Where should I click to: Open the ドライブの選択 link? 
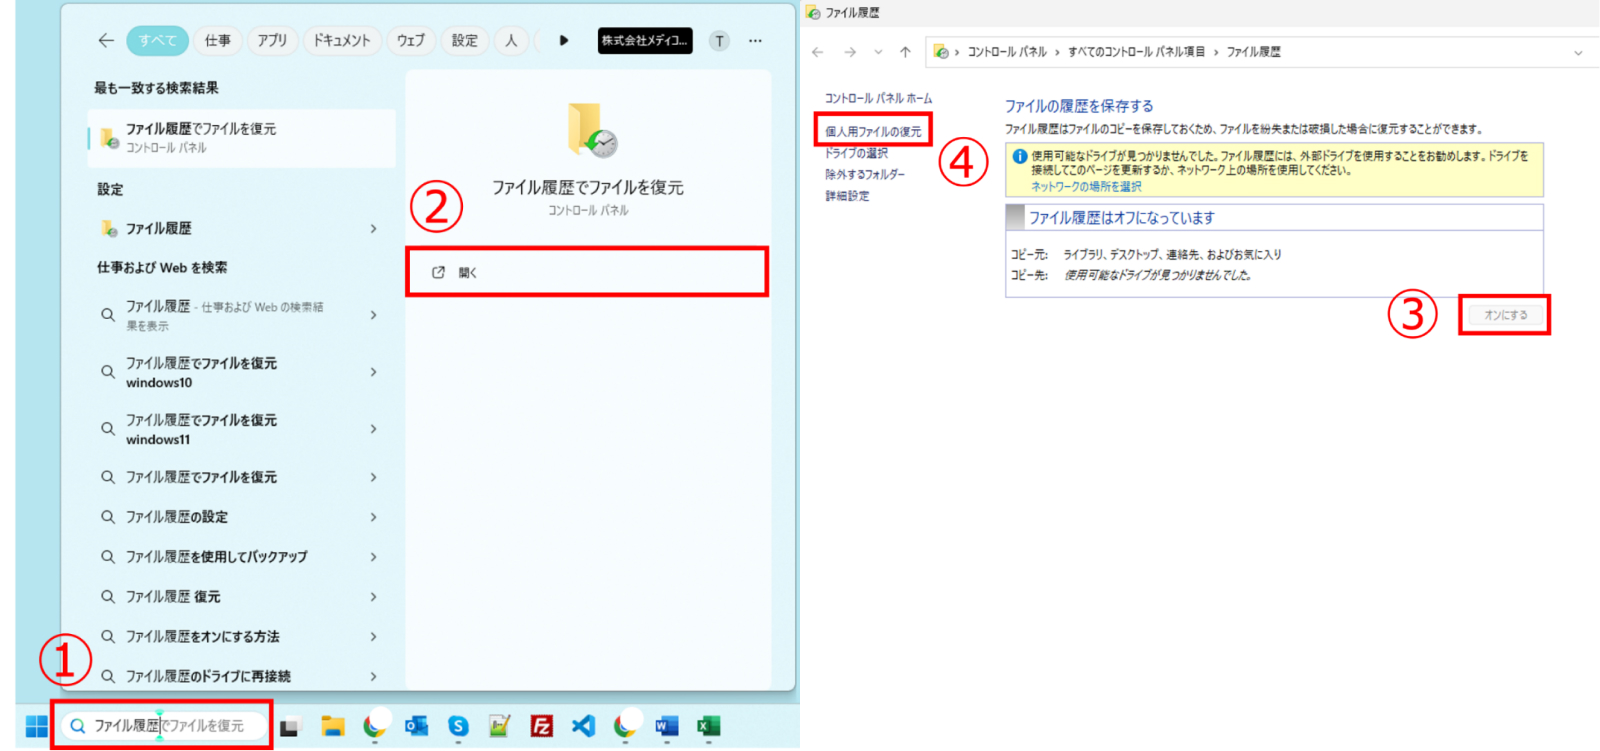[x=856, y=153]
